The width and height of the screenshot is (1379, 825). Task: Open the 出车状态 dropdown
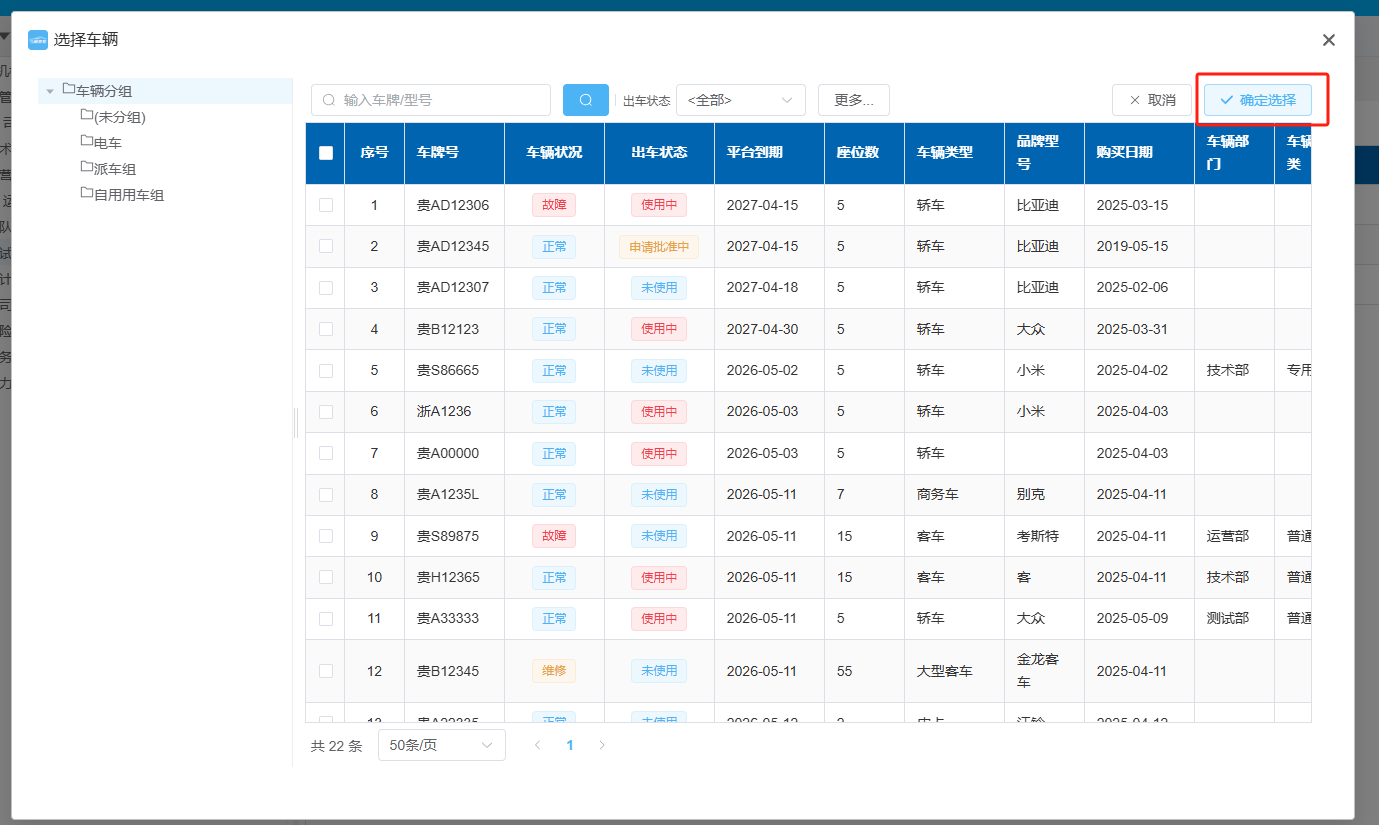pos(740,100)
